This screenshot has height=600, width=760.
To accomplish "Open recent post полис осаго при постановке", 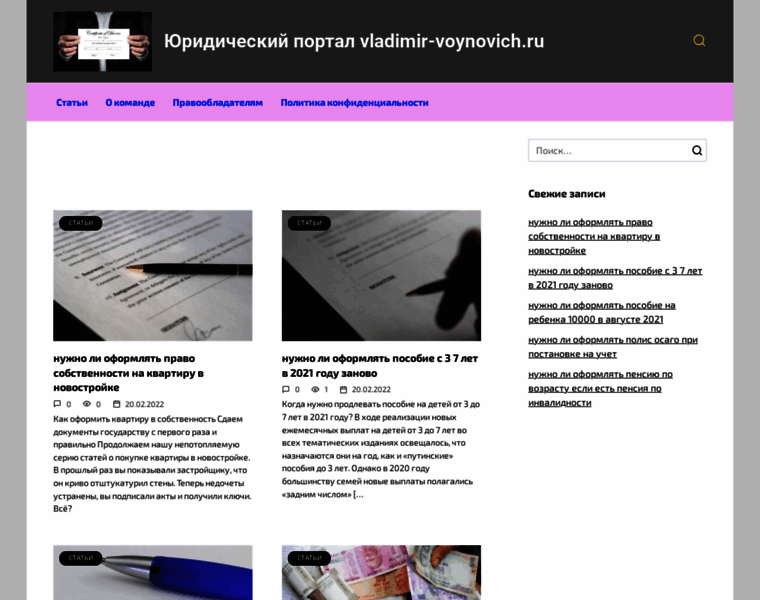I will point(613,347).
